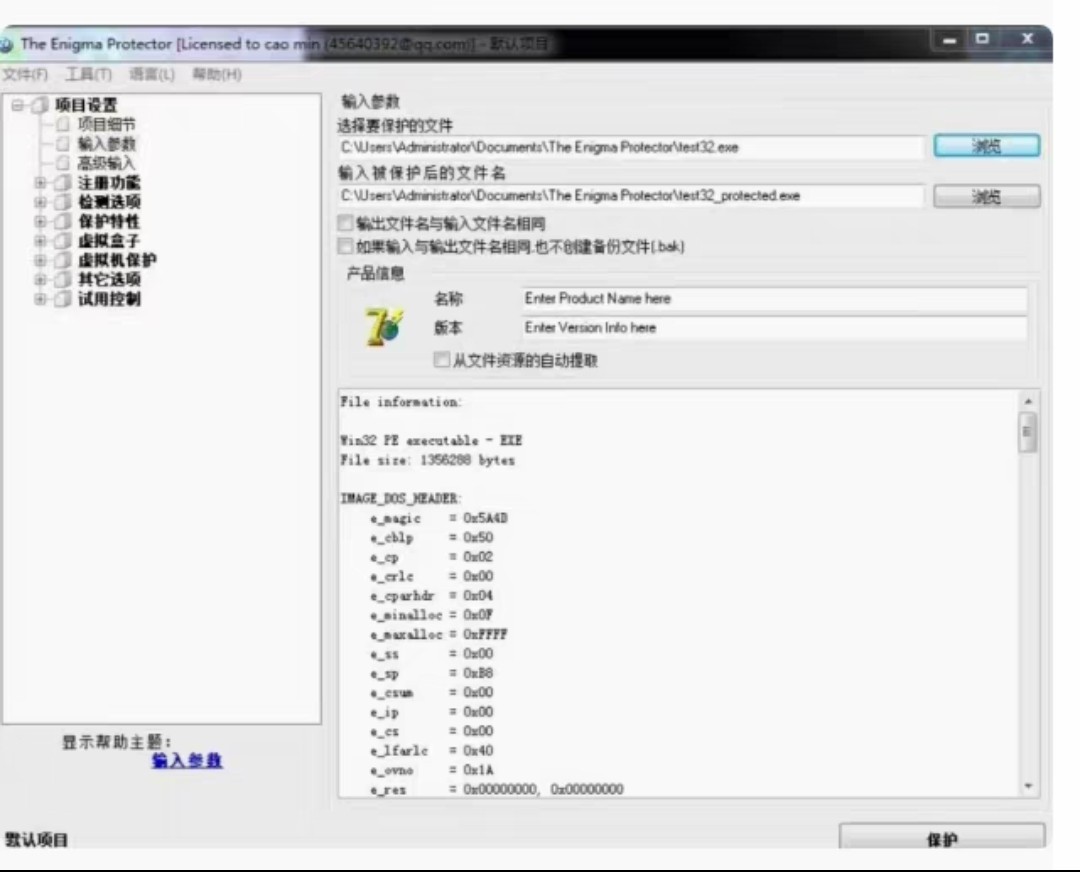Select 项目细节 in the tree
The width and height of the screenshot is (1080, 872).
[107, 124]
